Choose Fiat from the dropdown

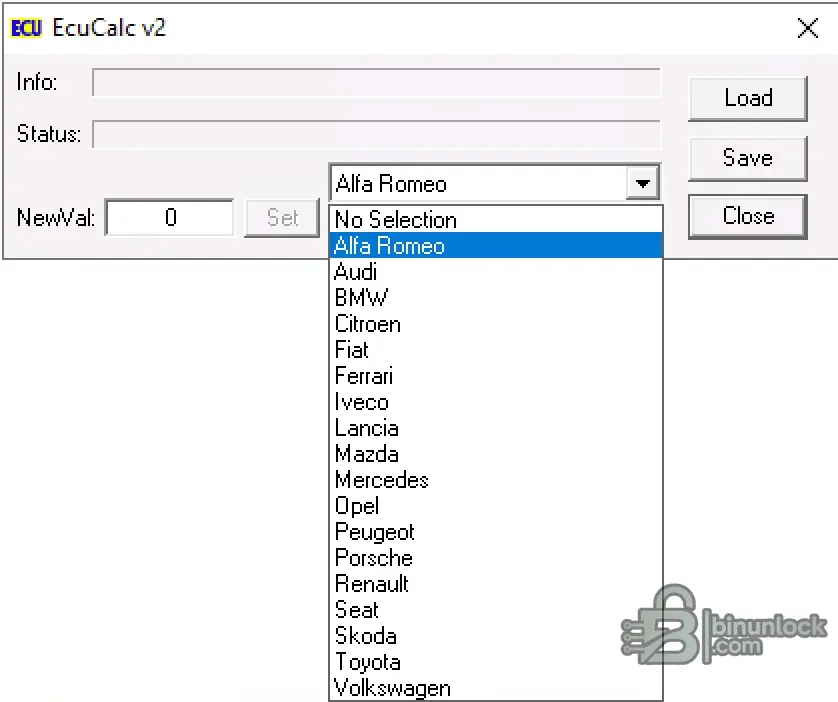pyautogui.click(x=352, y=350)
